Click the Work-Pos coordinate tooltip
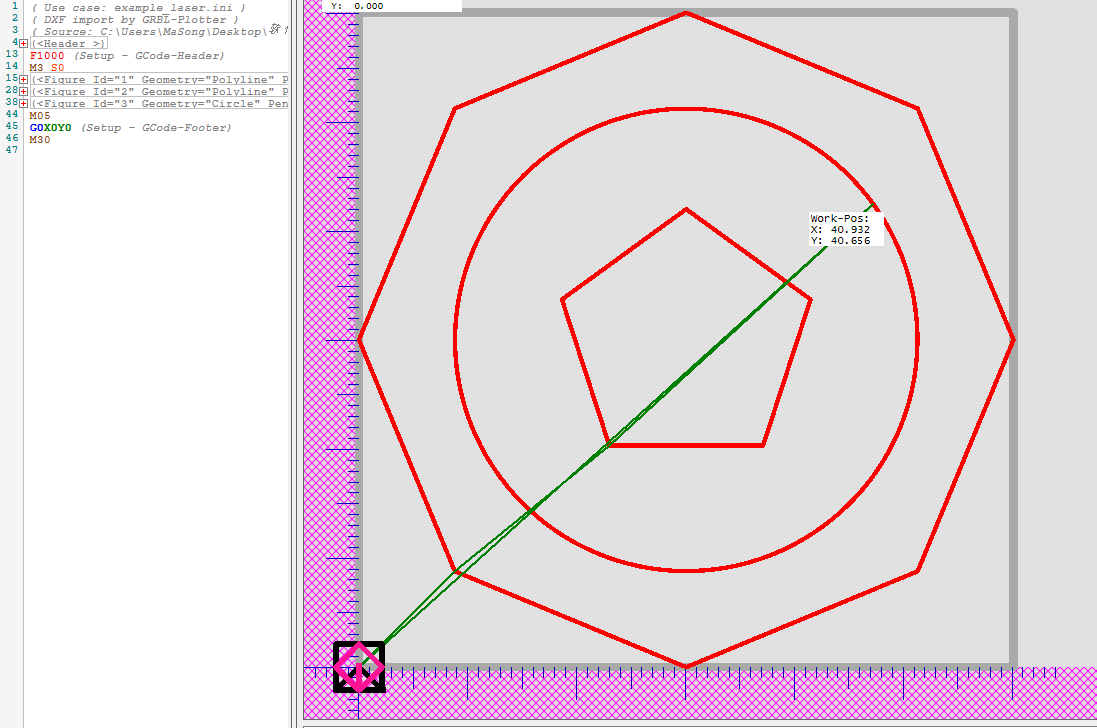This screenshot has height=728, width=1097. (x=845, y=229)
